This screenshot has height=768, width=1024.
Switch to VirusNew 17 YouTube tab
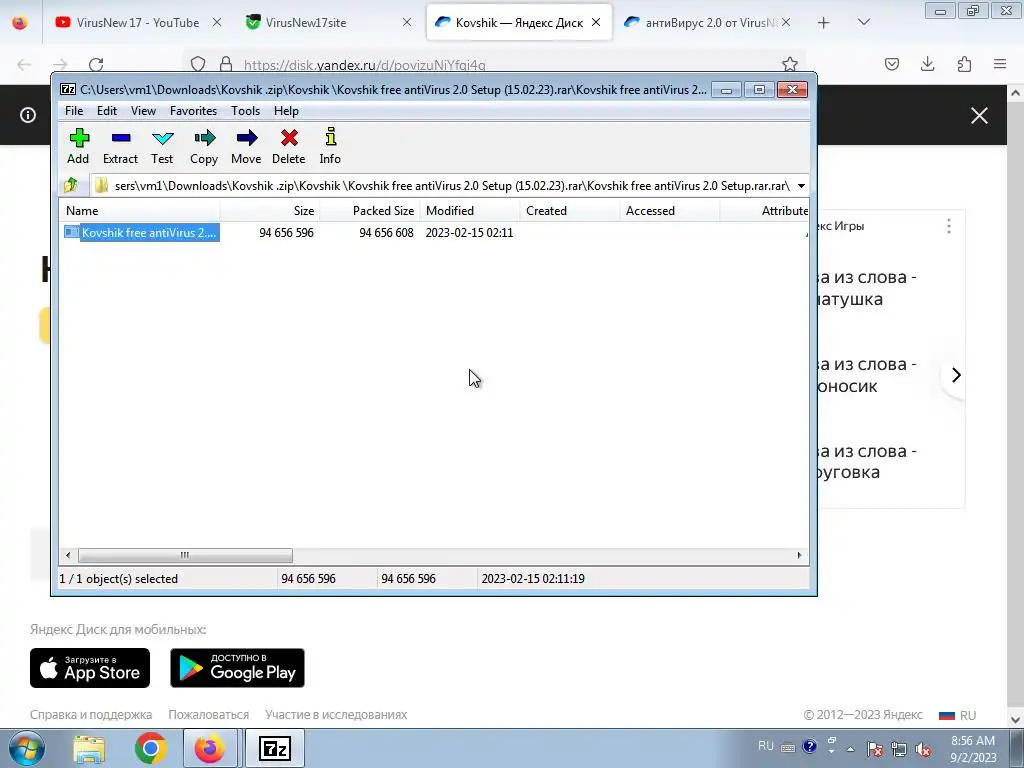(x=138, y=23)
